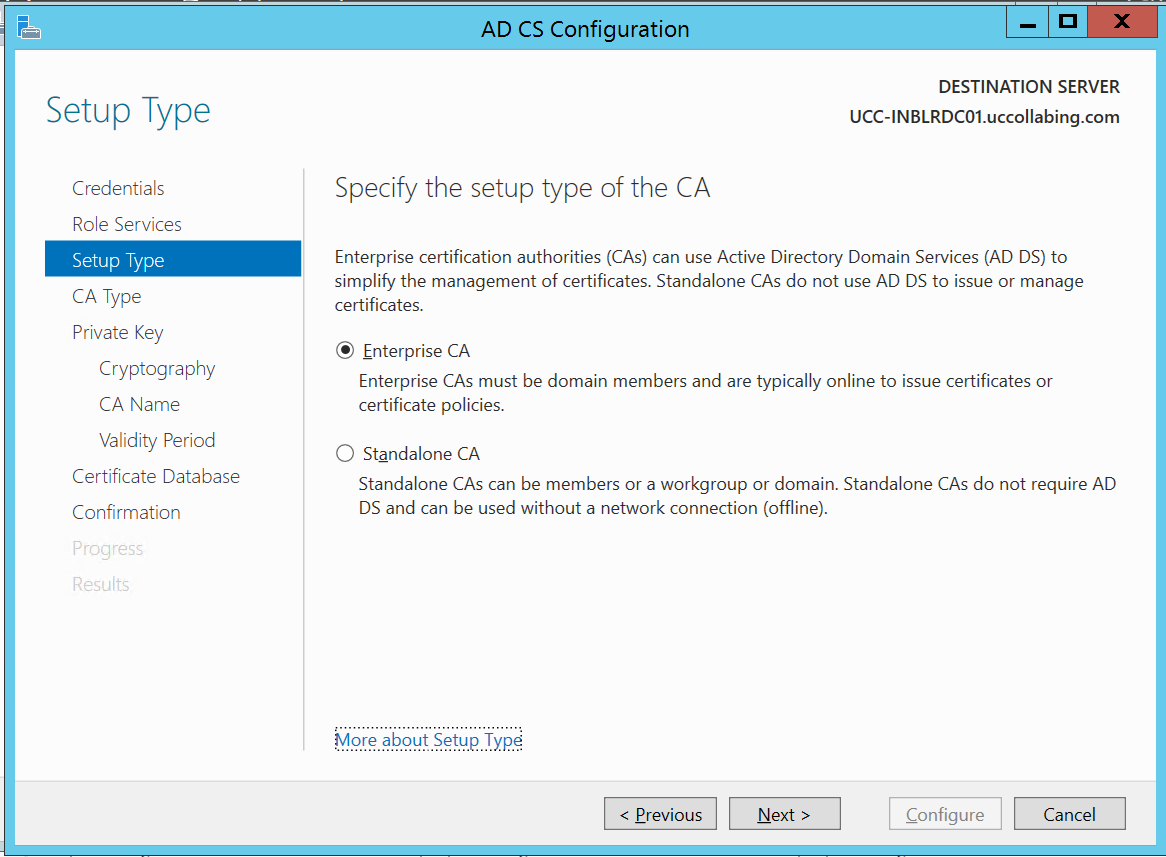Go to Confirmation step
The width and height of the screenshot is (1166, 857).
126,512
